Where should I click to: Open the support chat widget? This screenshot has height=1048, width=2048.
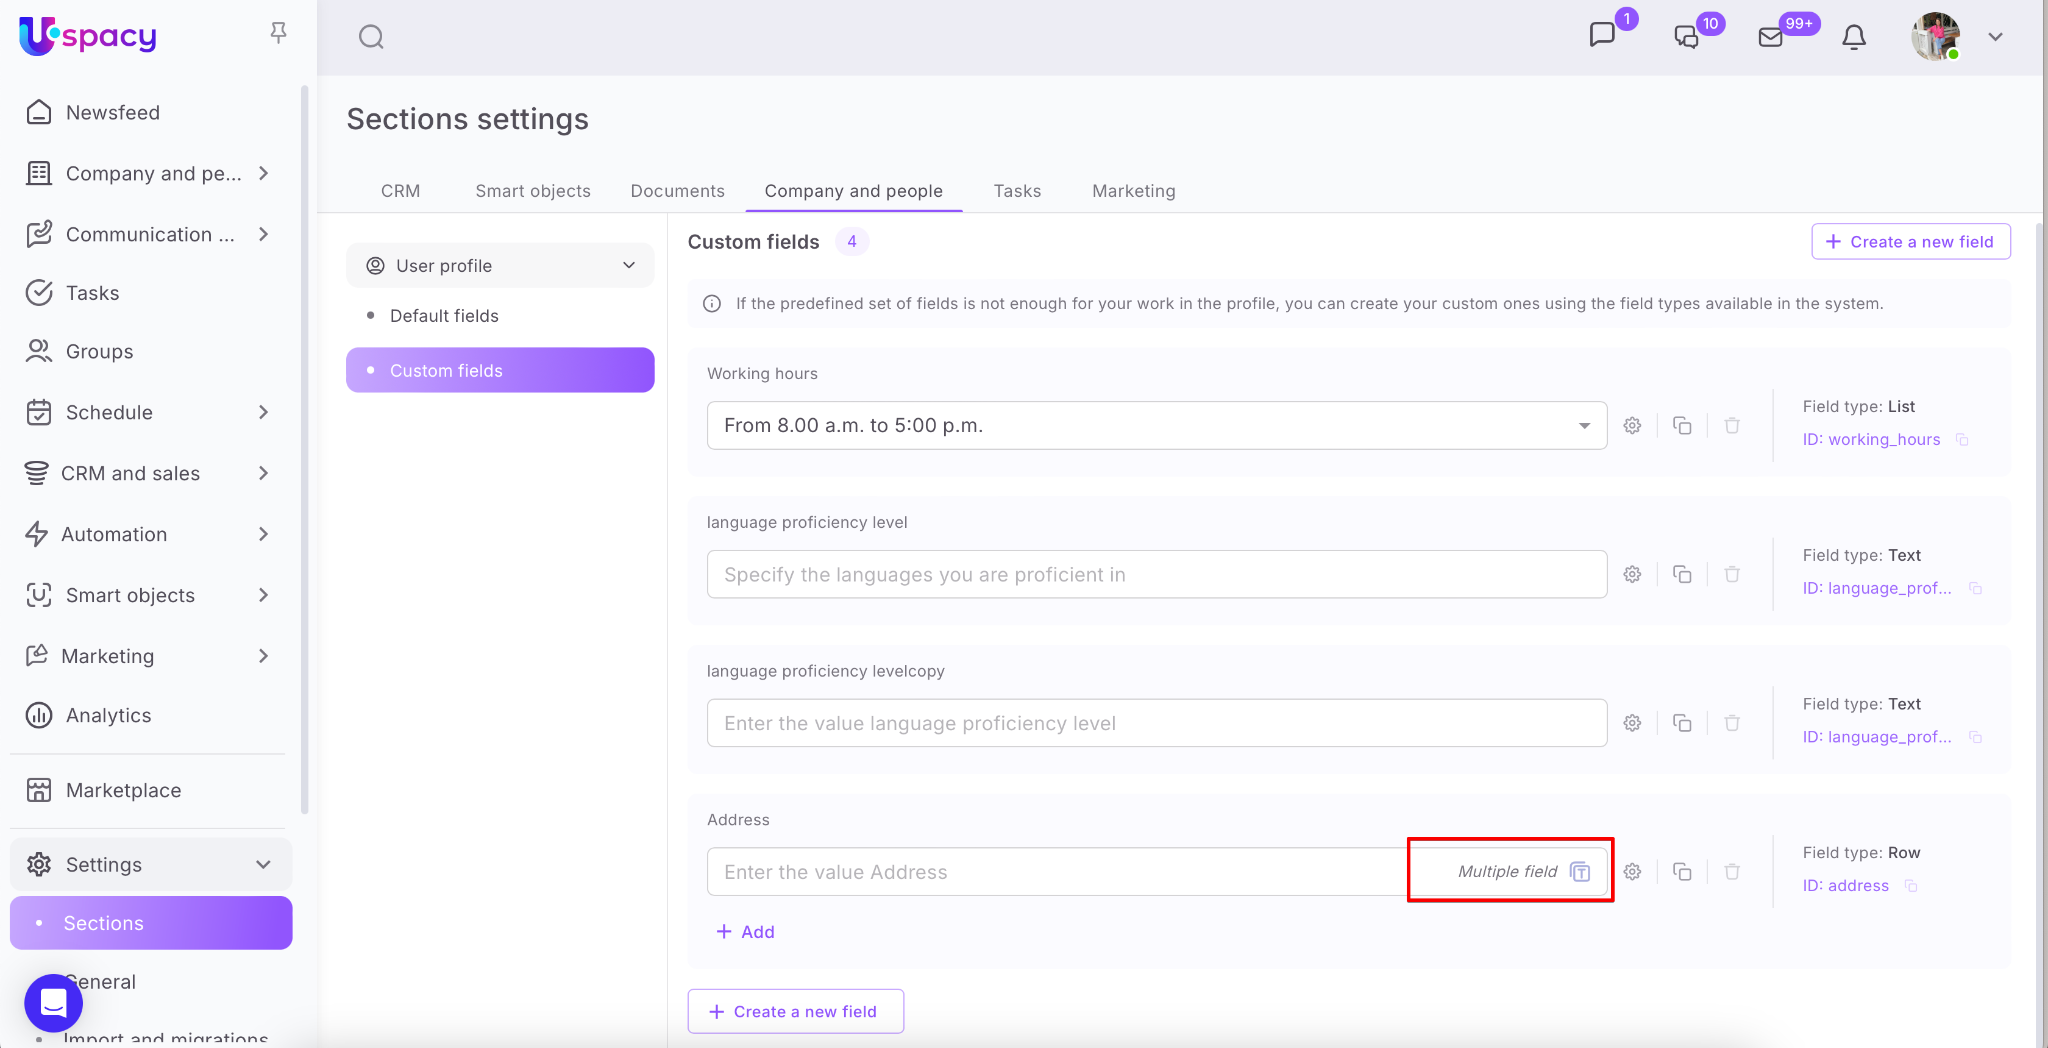pos(53,1002)
